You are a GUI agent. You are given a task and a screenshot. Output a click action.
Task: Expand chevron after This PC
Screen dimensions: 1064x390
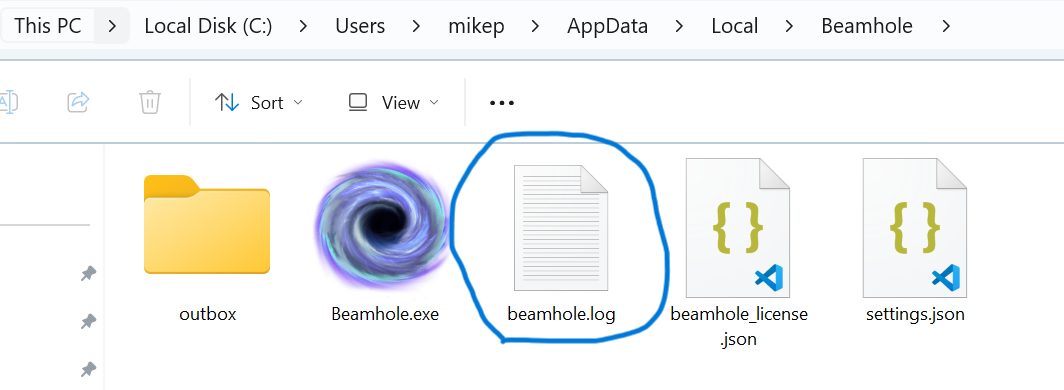[x=113, y=26]
